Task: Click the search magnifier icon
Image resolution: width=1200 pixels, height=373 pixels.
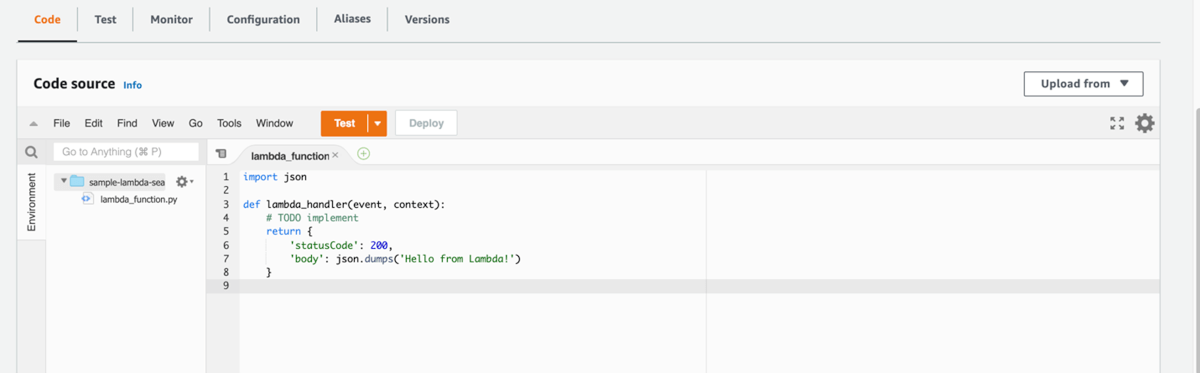Action: coord(31,153)
